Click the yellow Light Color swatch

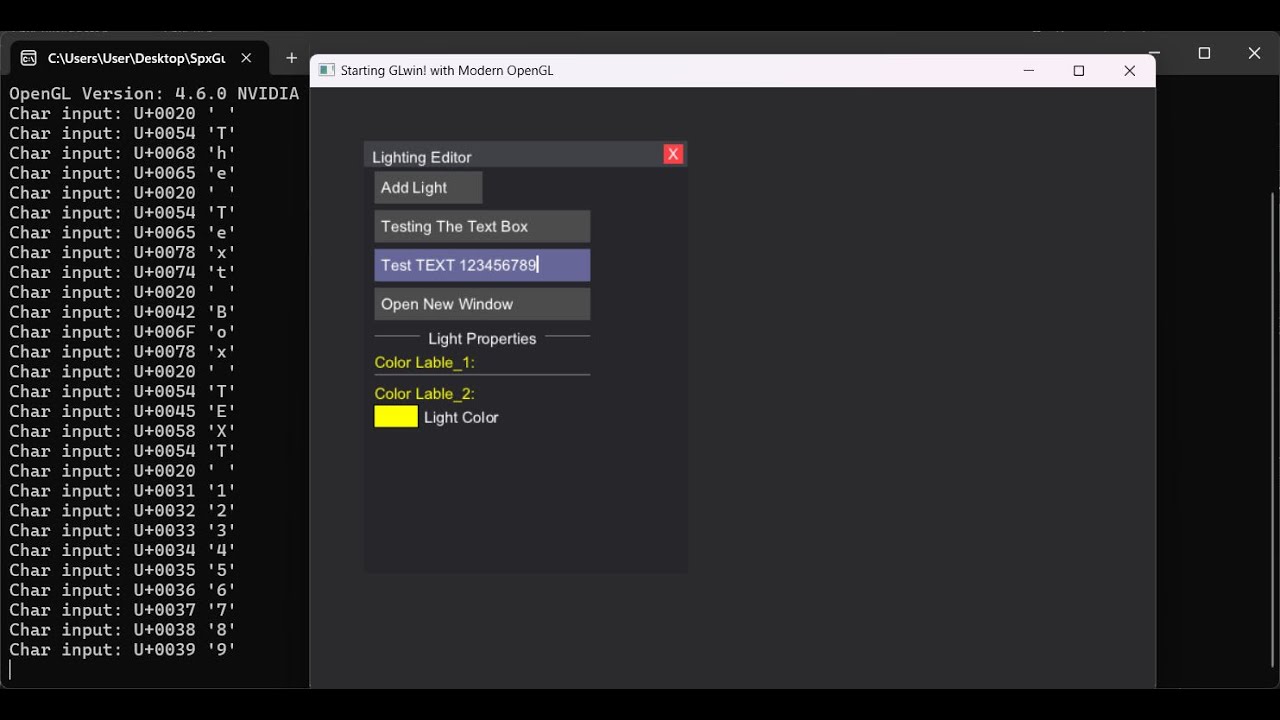(396, 417)
